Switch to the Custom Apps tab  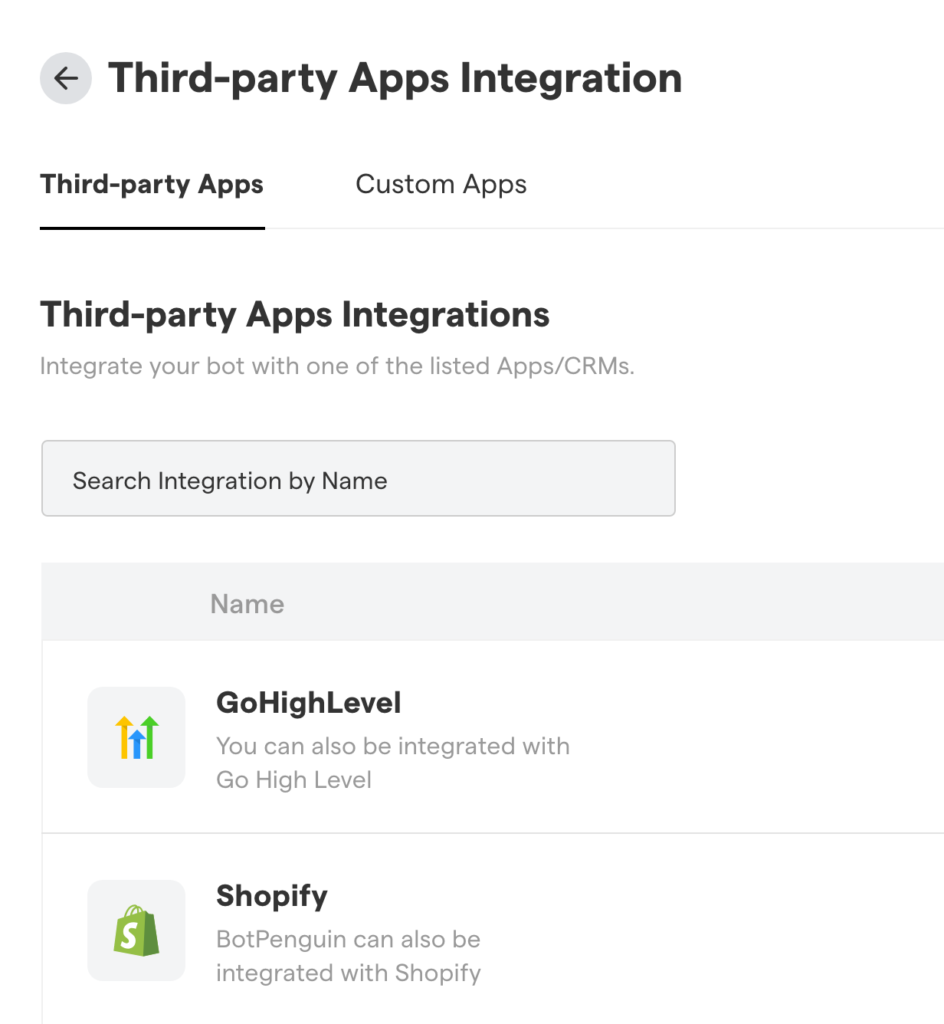[441, 185]
